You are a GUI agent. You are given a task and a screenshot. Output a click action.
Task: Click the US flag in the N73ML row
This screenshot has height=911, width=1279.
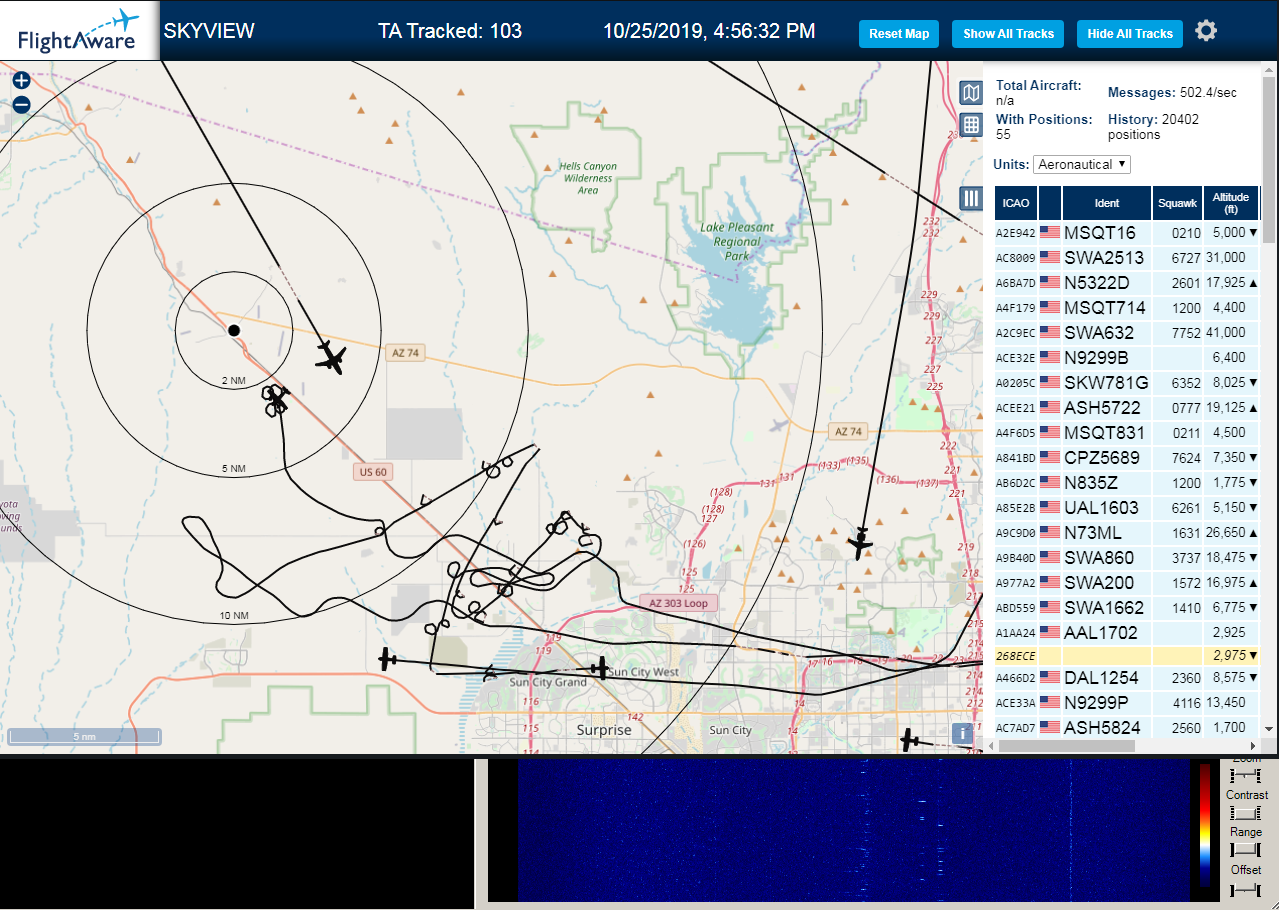coord(1050,532)
